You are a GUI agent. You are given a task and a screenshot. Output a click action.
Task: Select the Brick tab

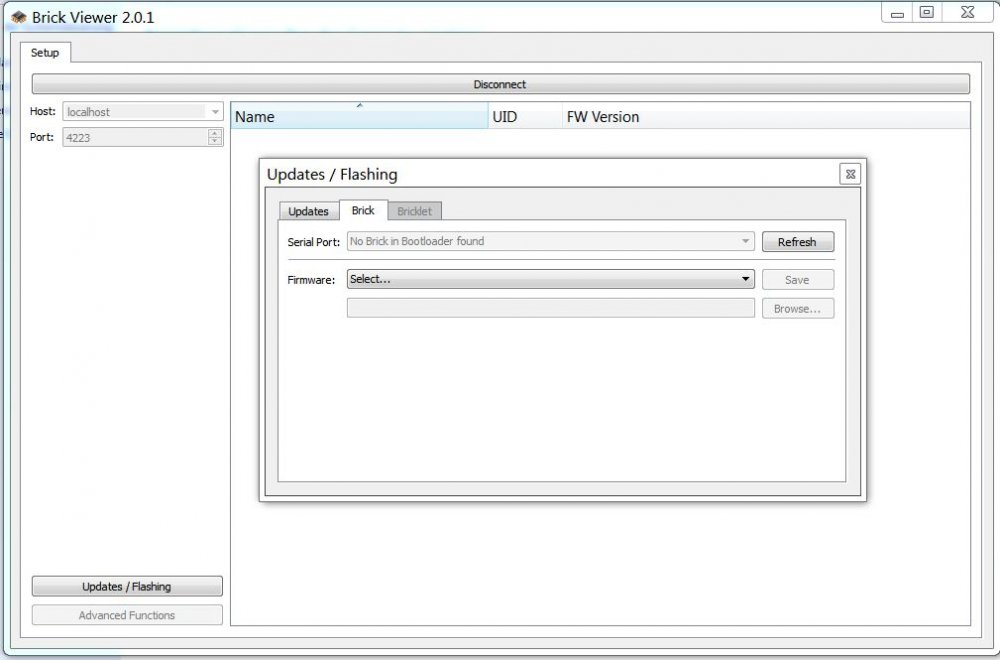[x=363, y=210]
